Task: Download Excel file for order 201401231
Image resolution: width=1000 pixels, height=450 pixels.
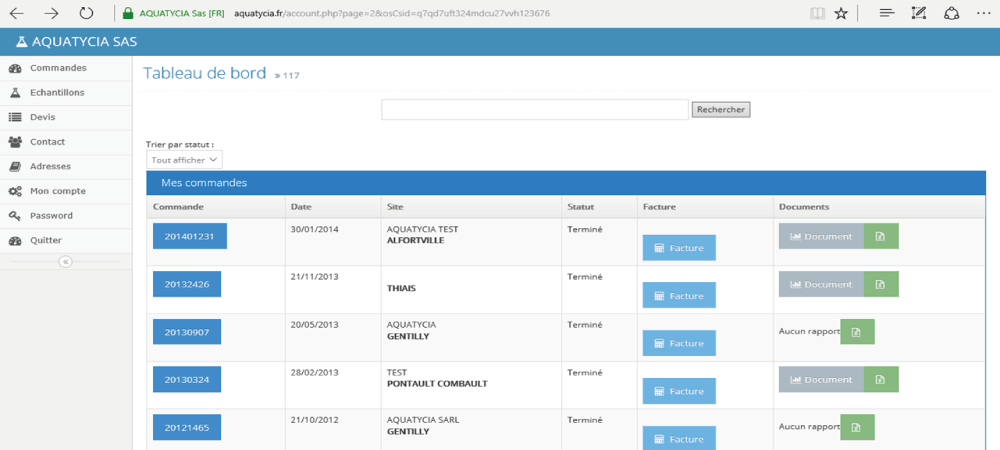Action: [x=881, y=236]
